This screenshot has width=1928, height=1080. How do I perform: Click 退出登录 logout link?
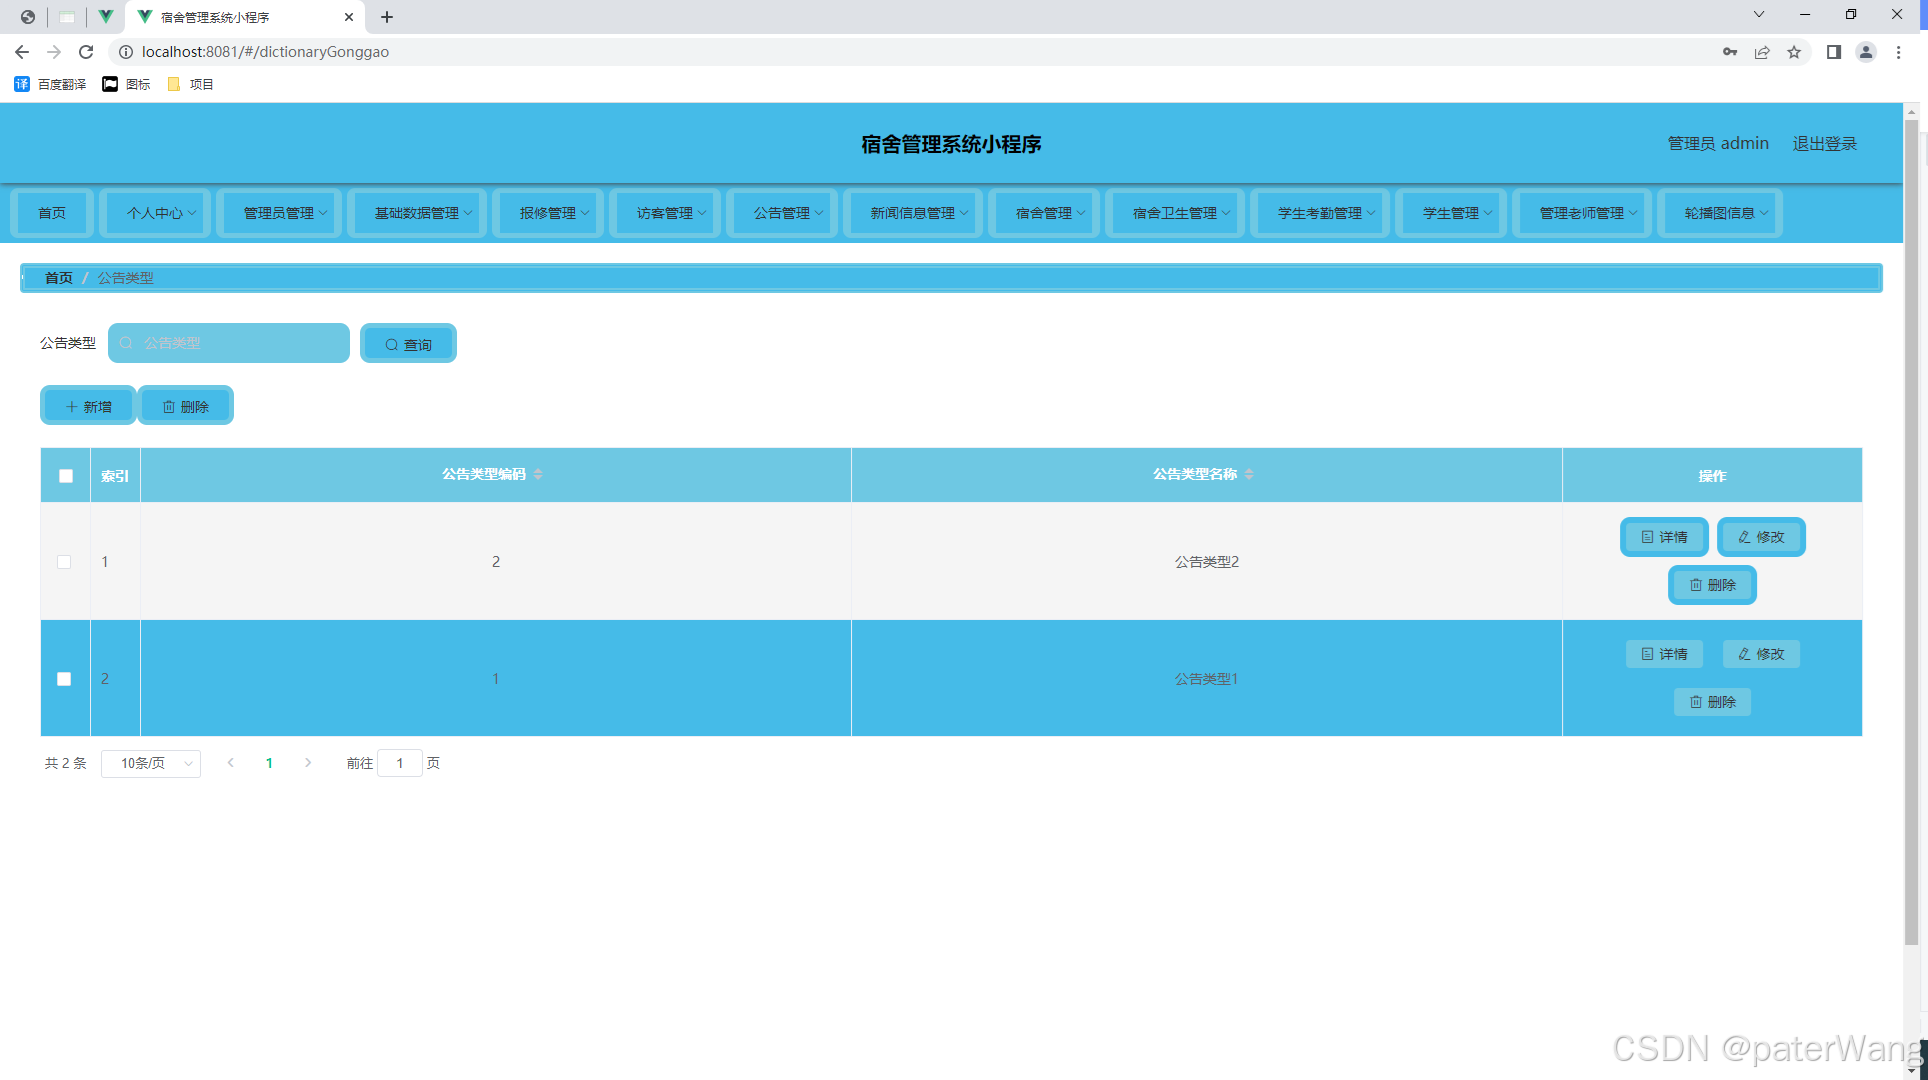click(1824, 144)
